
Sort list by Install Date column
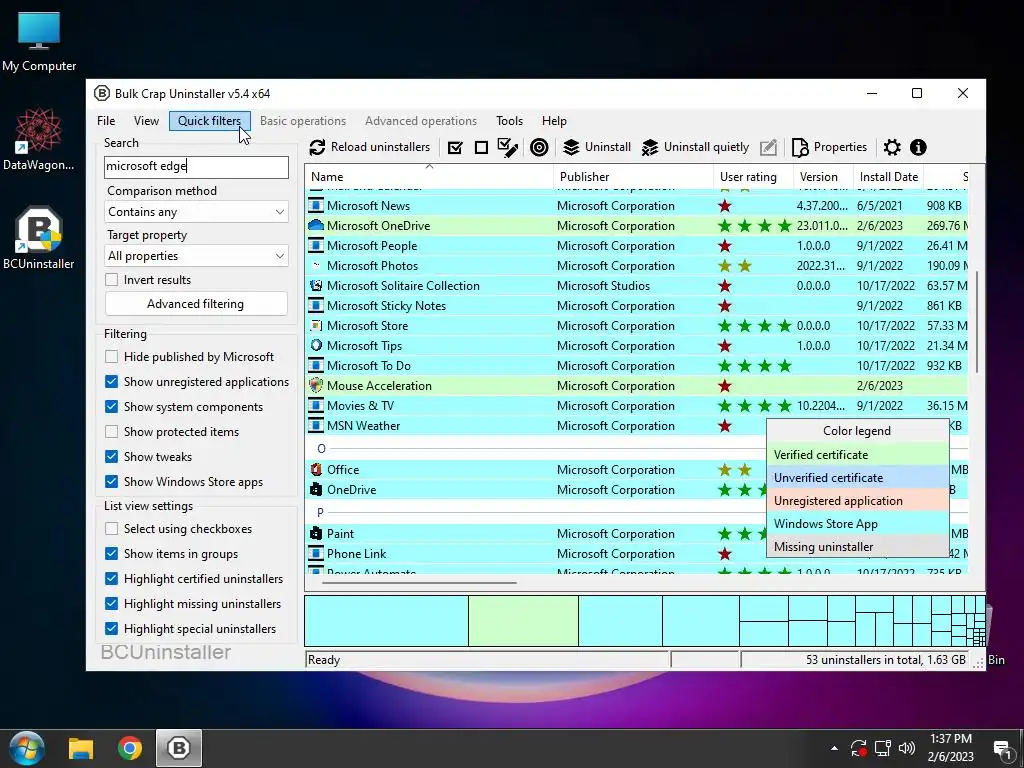[x=889, y=176]
